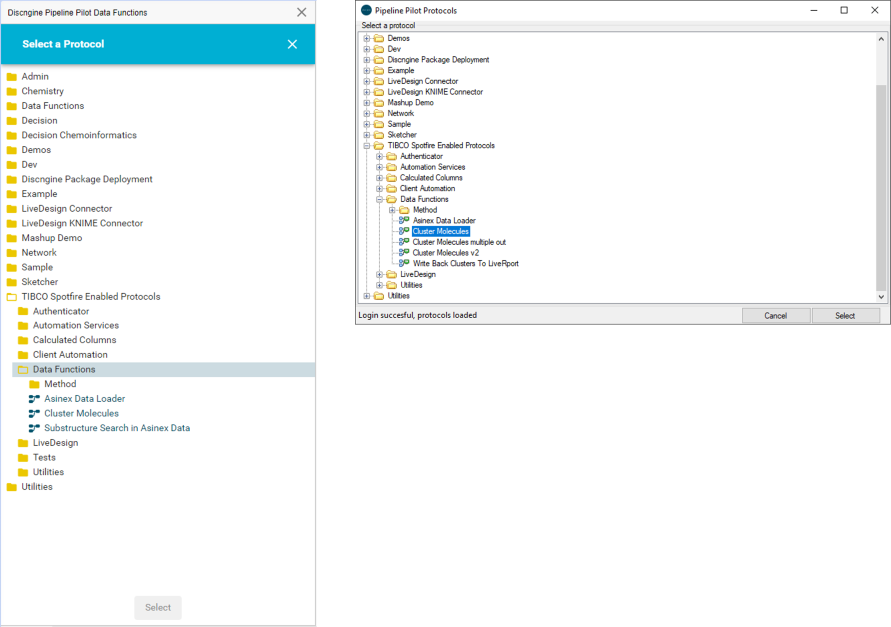Expand the LiveDesign node under TIBCO in right tree
The width and height of the screenshot is (891, 627).
[x=379, y=274]
